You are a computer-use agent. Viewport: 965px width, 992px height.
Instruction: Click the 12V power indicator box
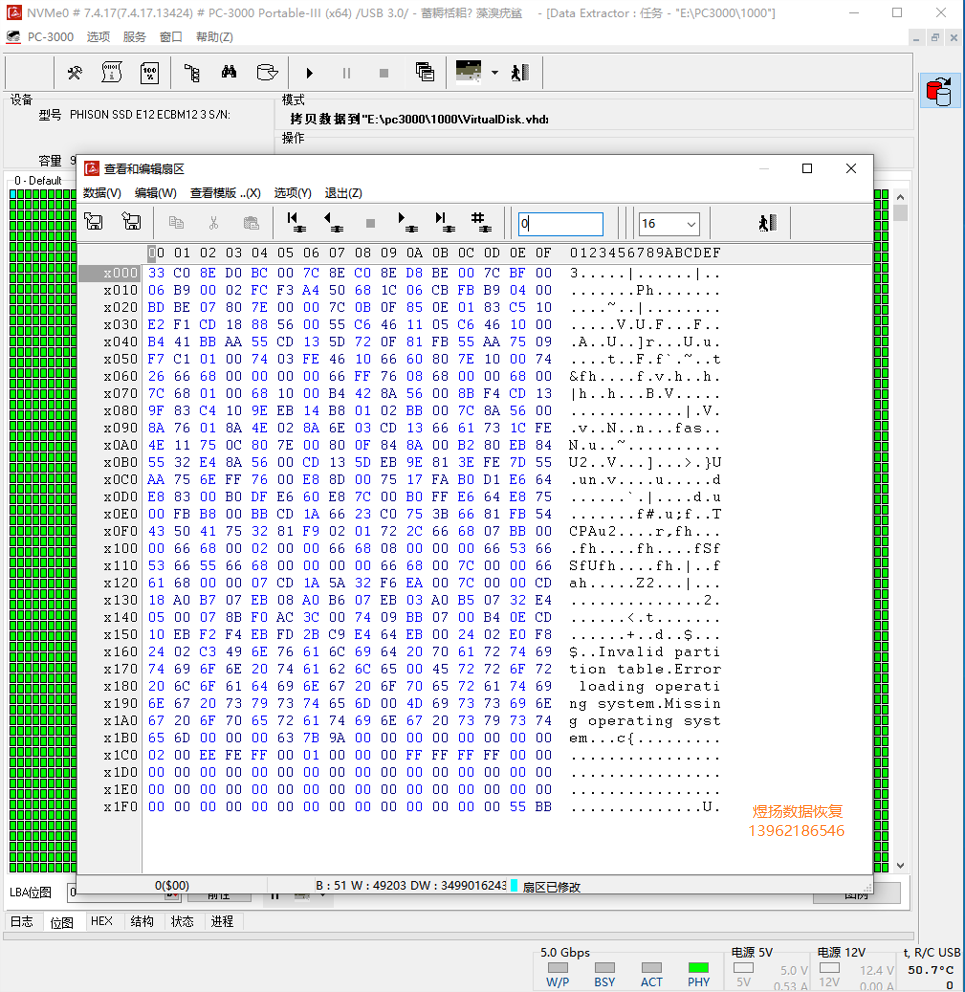point(830,968)
